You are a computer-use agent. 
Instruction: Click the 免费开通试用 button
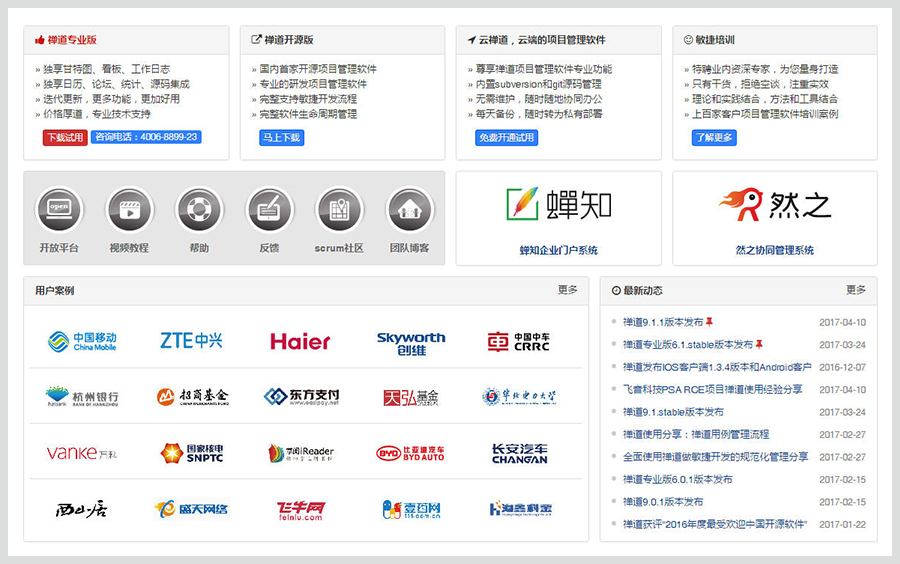point(506,138)
